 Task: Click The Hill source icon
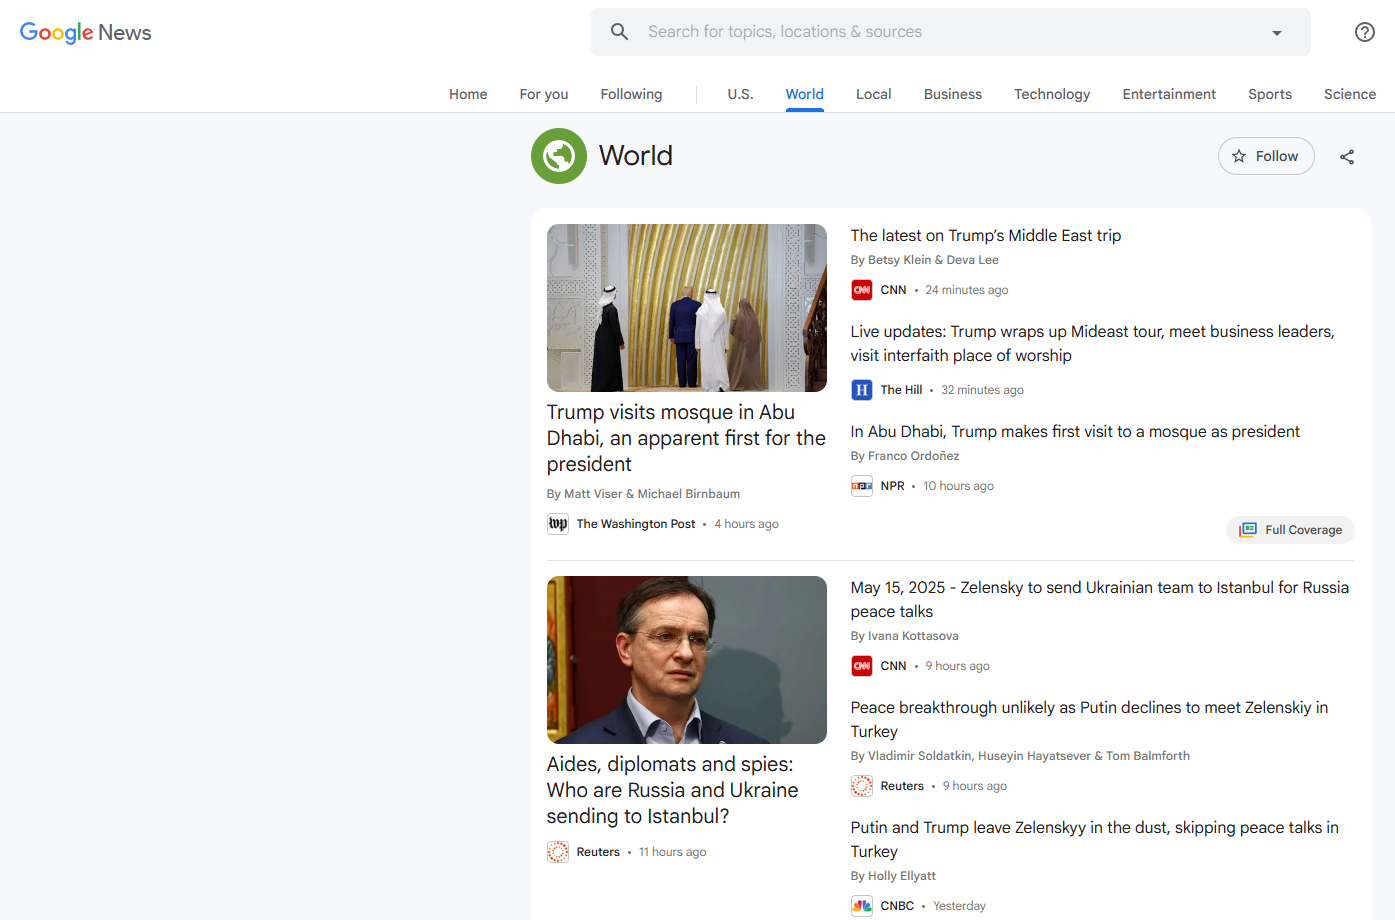[862, 390]
